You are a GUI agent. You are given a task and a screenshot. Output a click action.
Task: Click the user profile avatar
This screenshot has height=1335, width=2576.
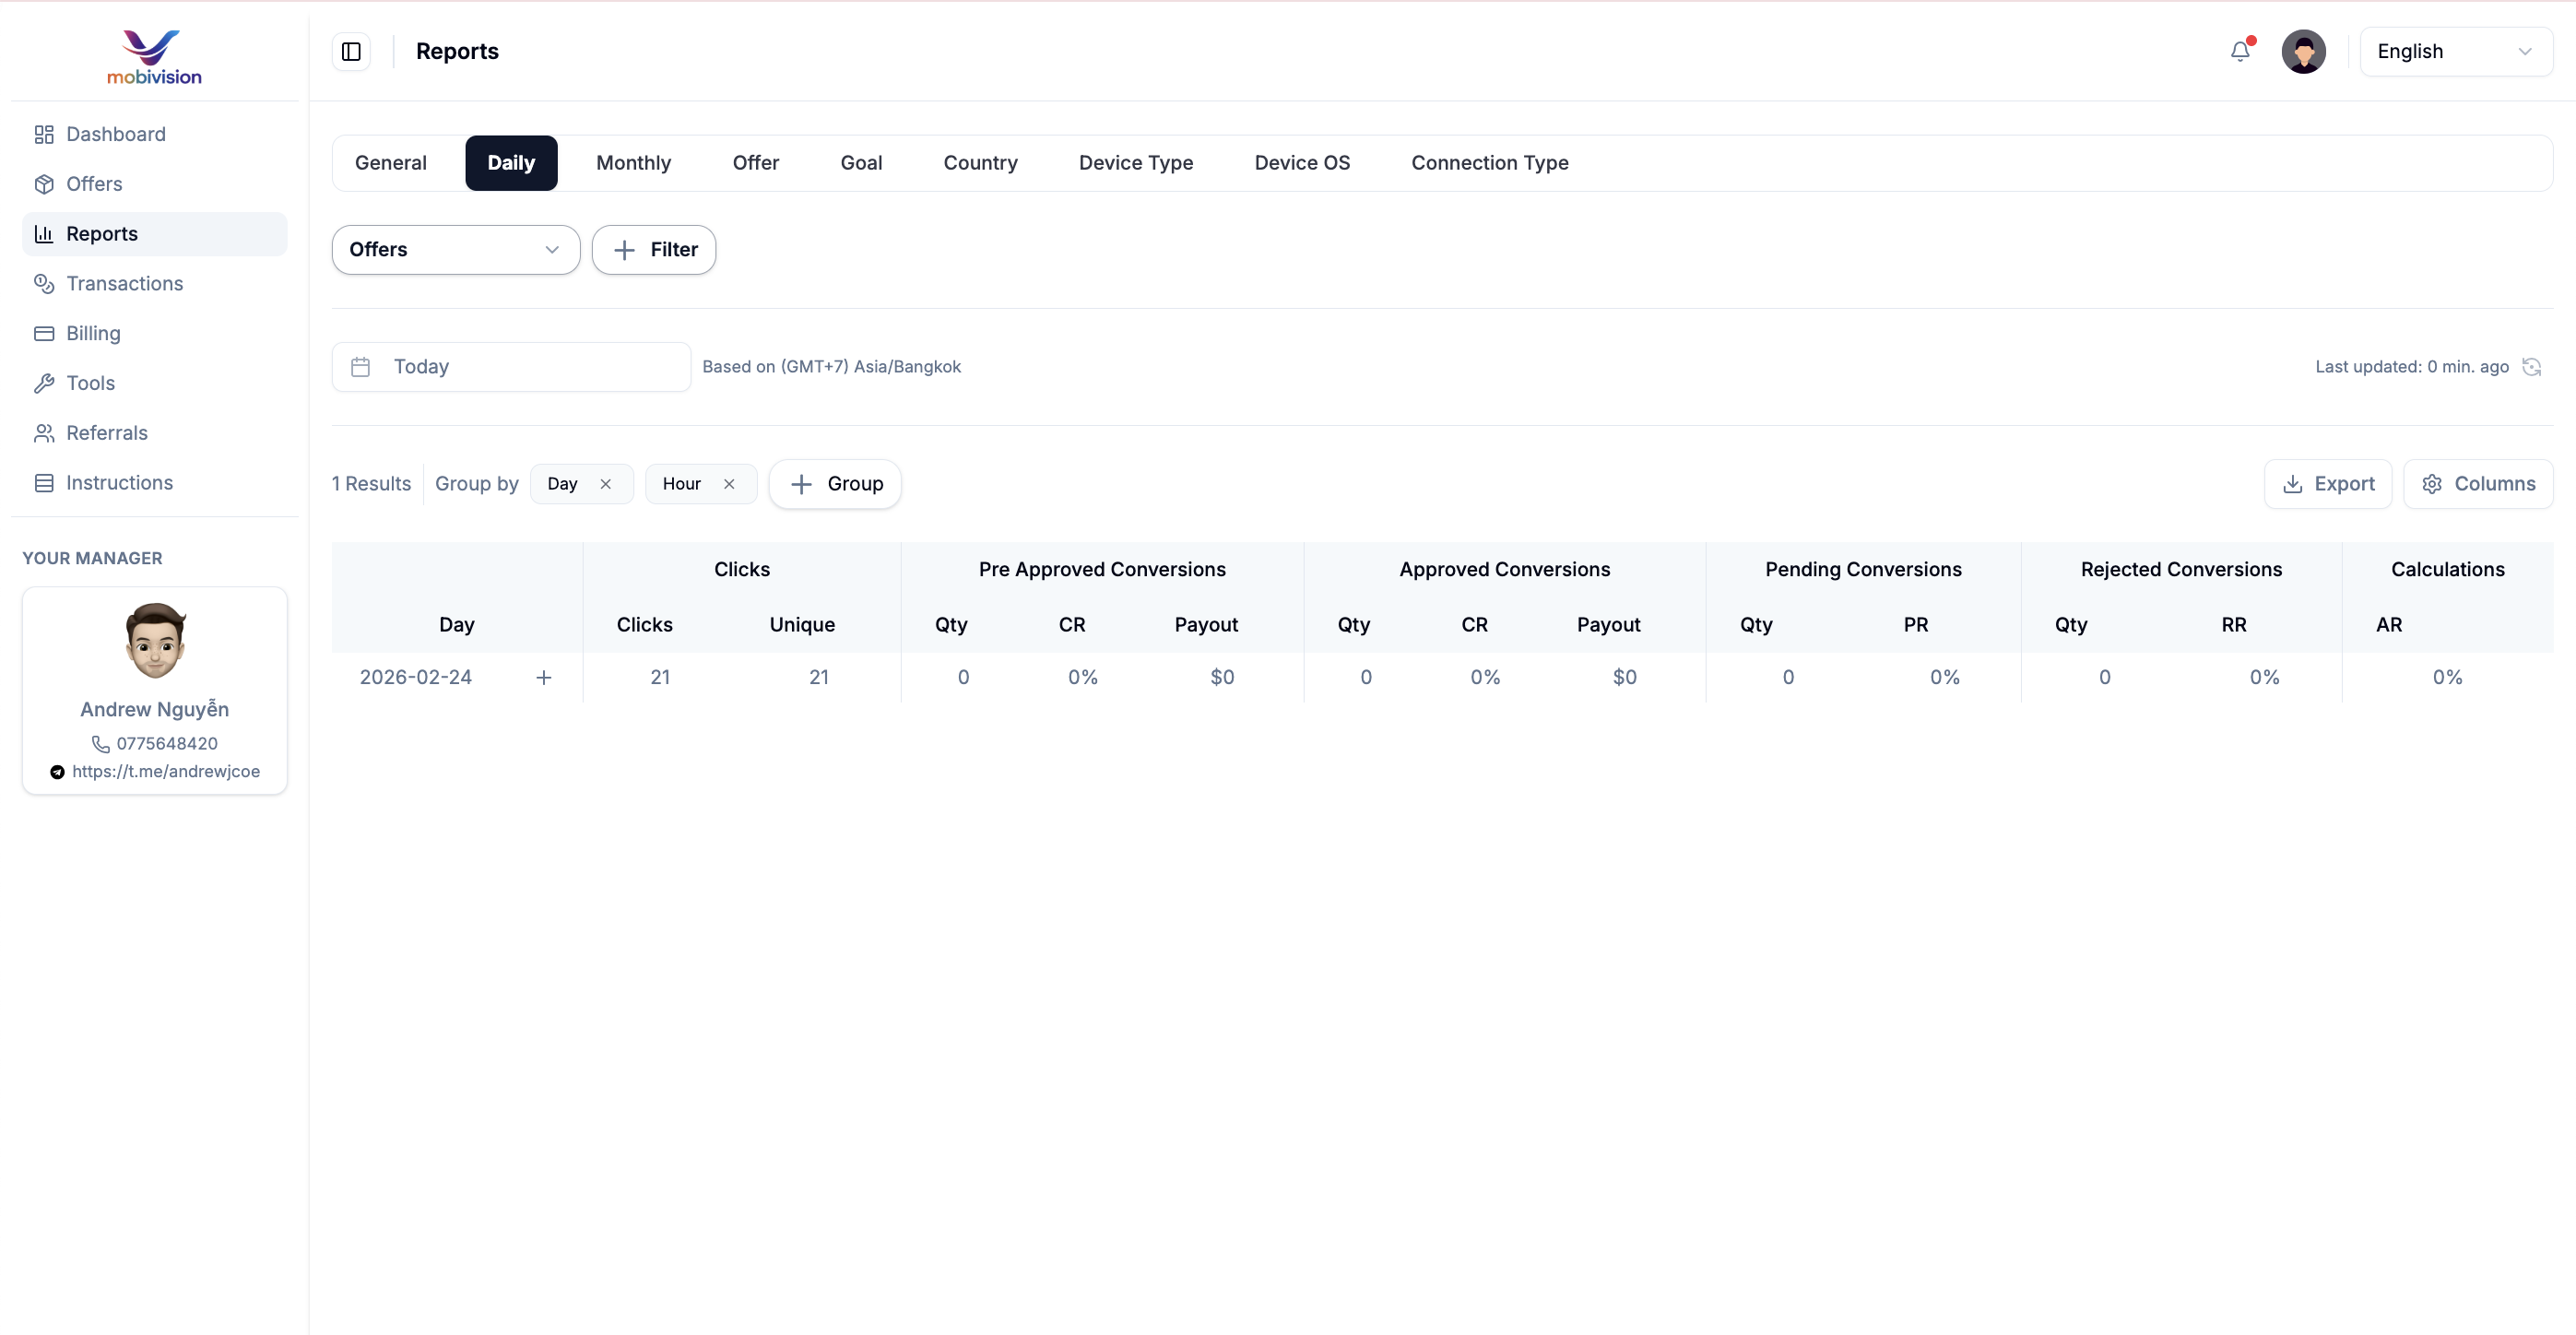click(2303, 51)
